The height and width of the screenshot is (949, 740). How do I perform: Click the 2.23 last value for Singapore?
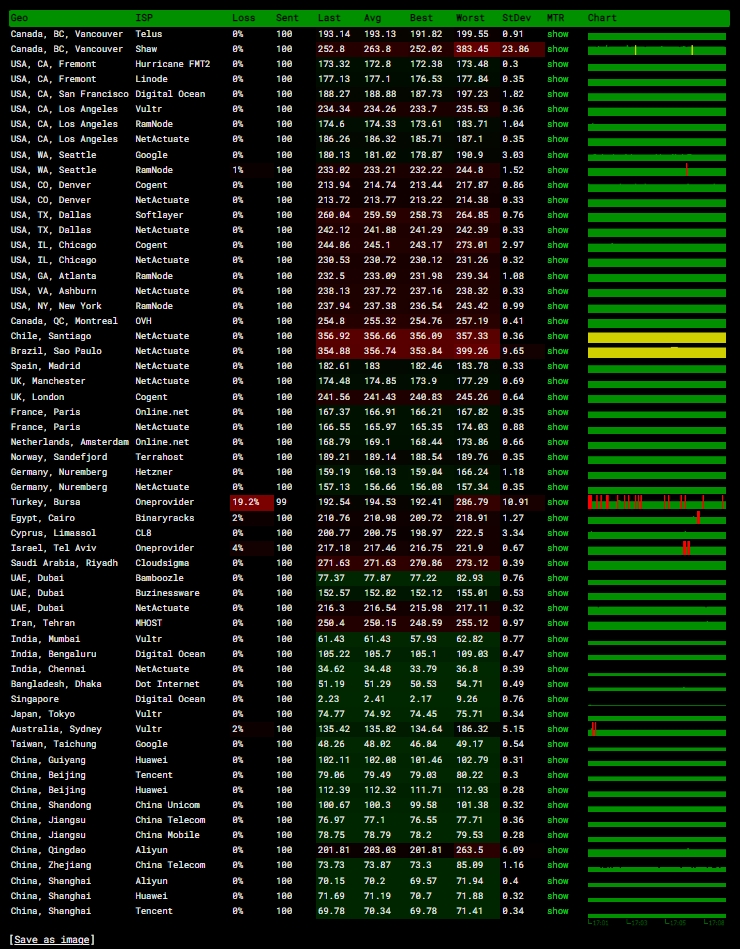[x=329, y=699]
